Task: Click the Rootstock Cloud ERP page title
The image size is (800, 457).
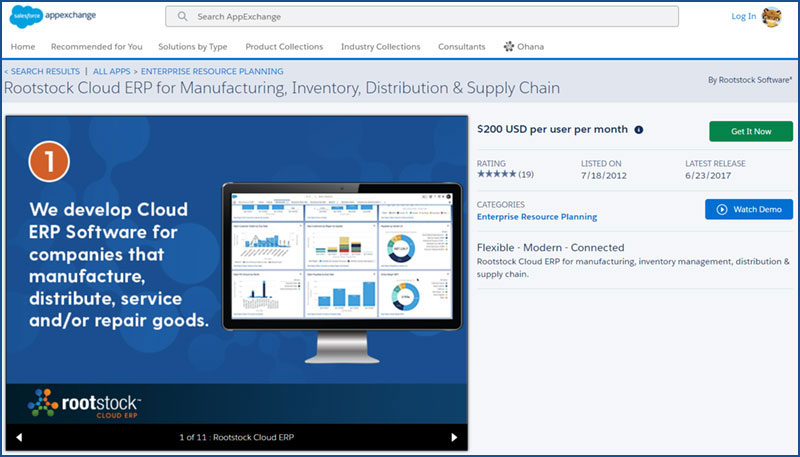Action: (x=282, y=88)
